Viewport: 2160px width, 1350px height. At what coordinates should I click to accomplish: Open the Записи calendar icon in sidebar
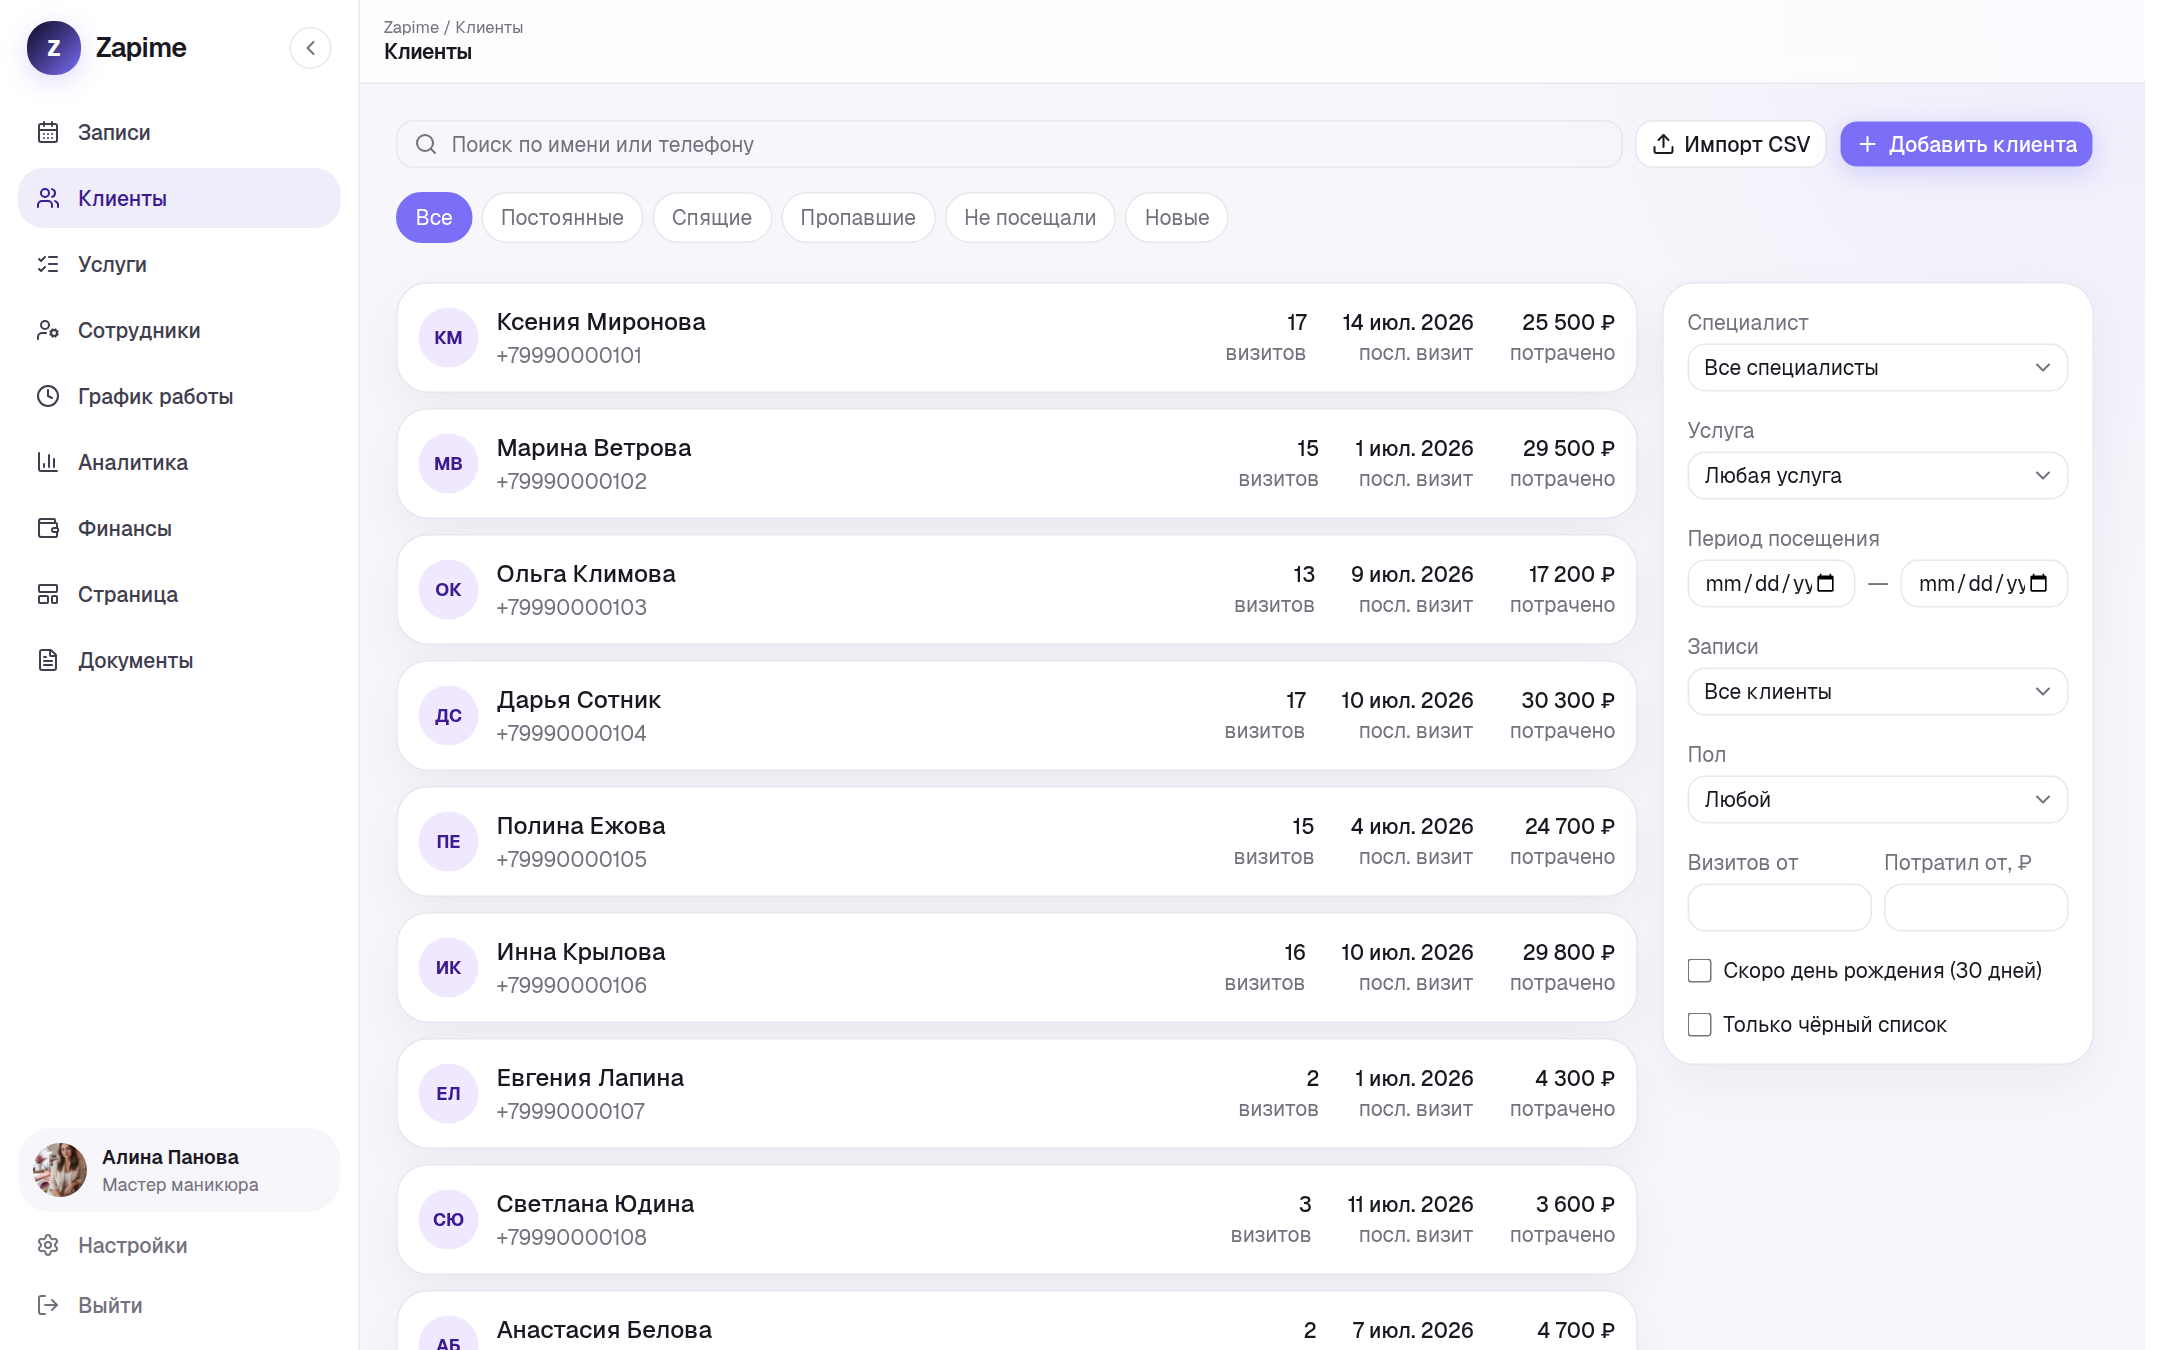[x=48, y=132]
